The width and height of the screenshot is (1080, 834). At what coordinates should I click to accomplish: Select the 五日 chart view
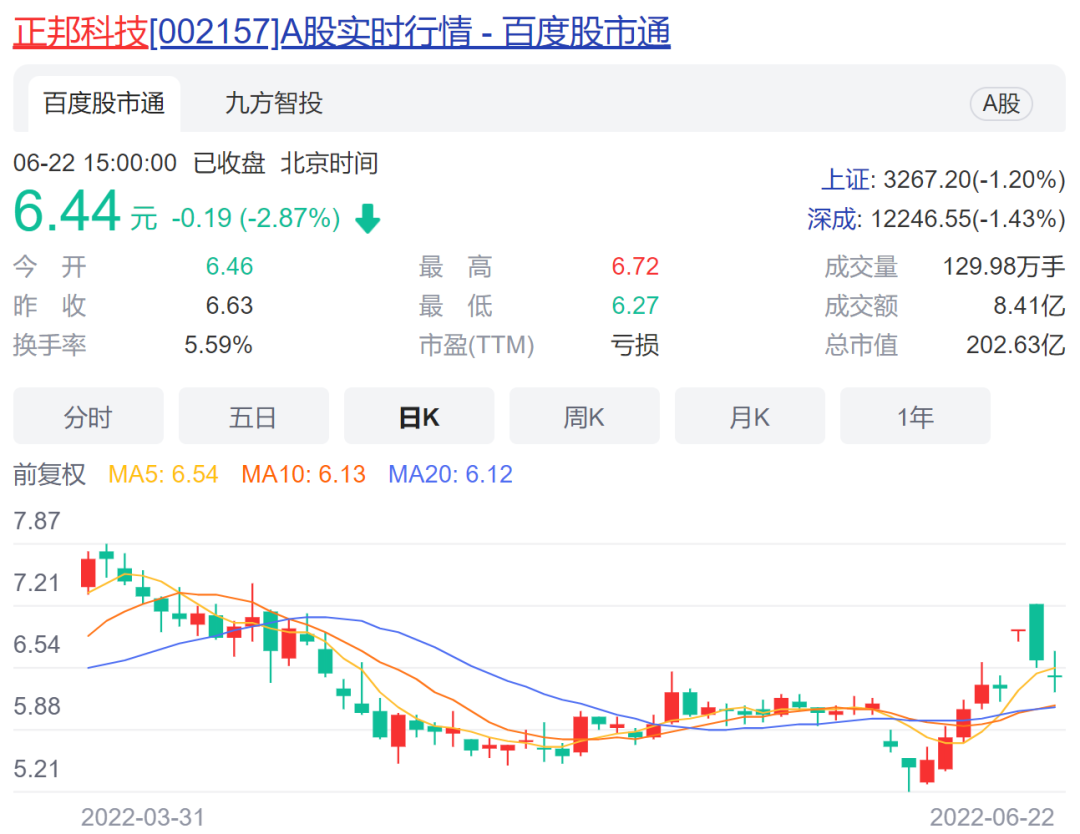(253, 417)
